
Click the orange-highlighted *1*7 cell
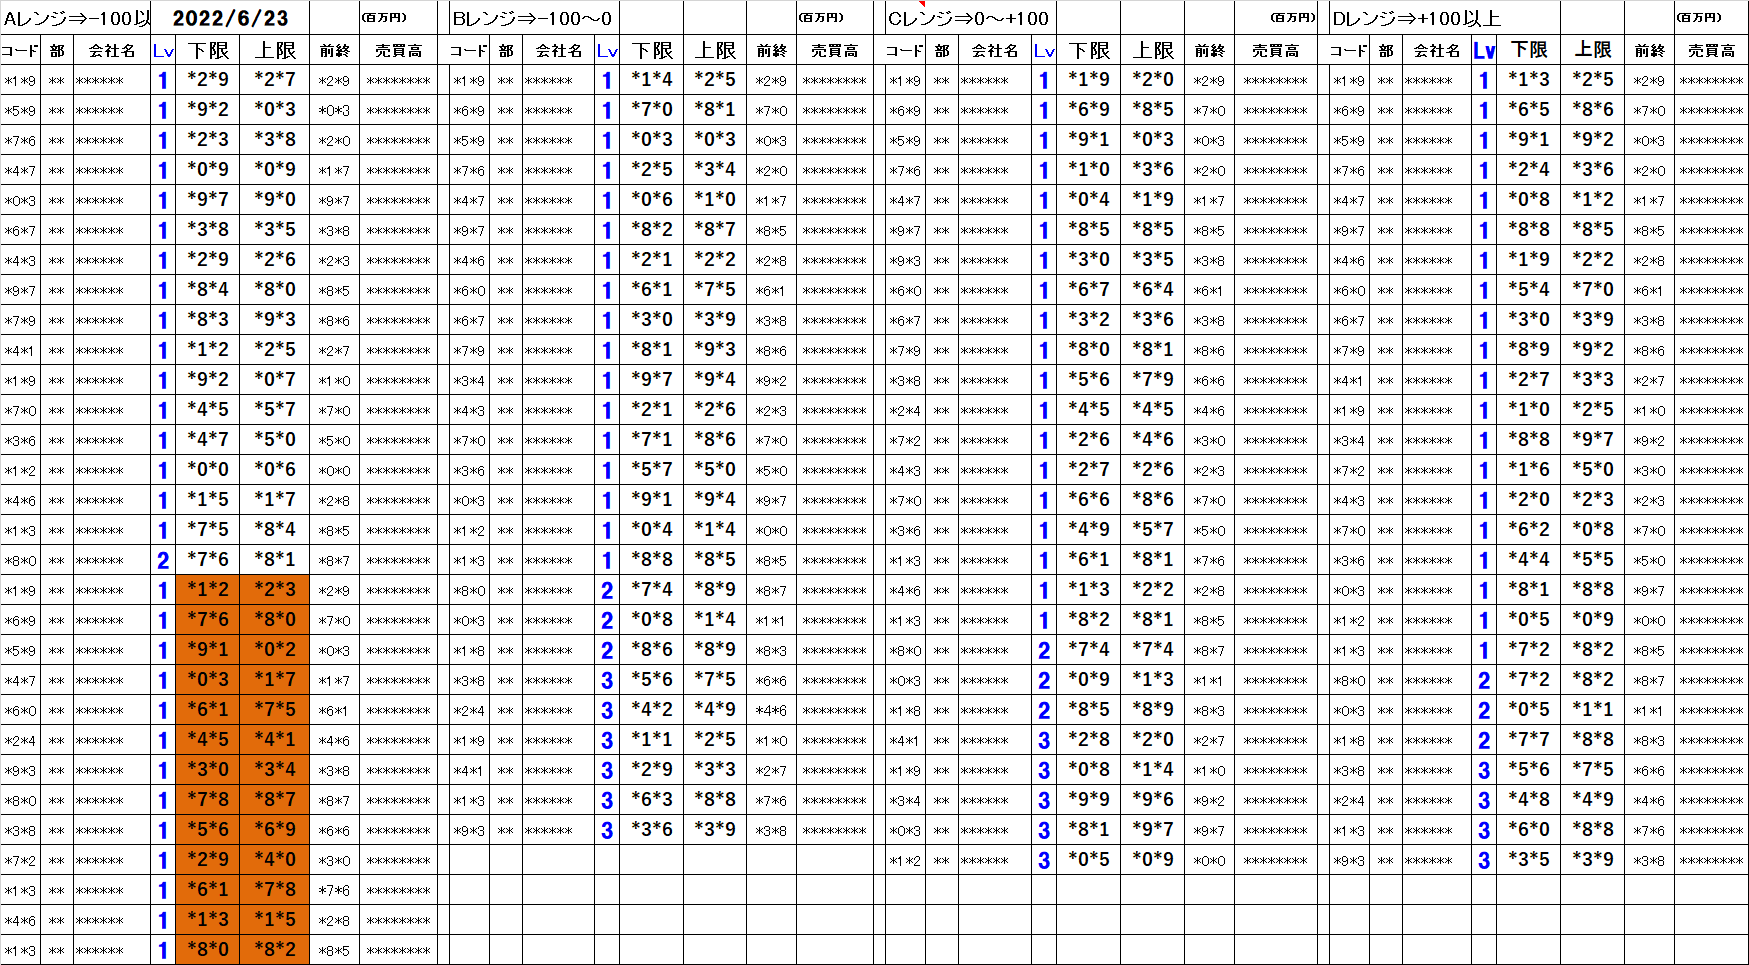[x=275, y=680]
